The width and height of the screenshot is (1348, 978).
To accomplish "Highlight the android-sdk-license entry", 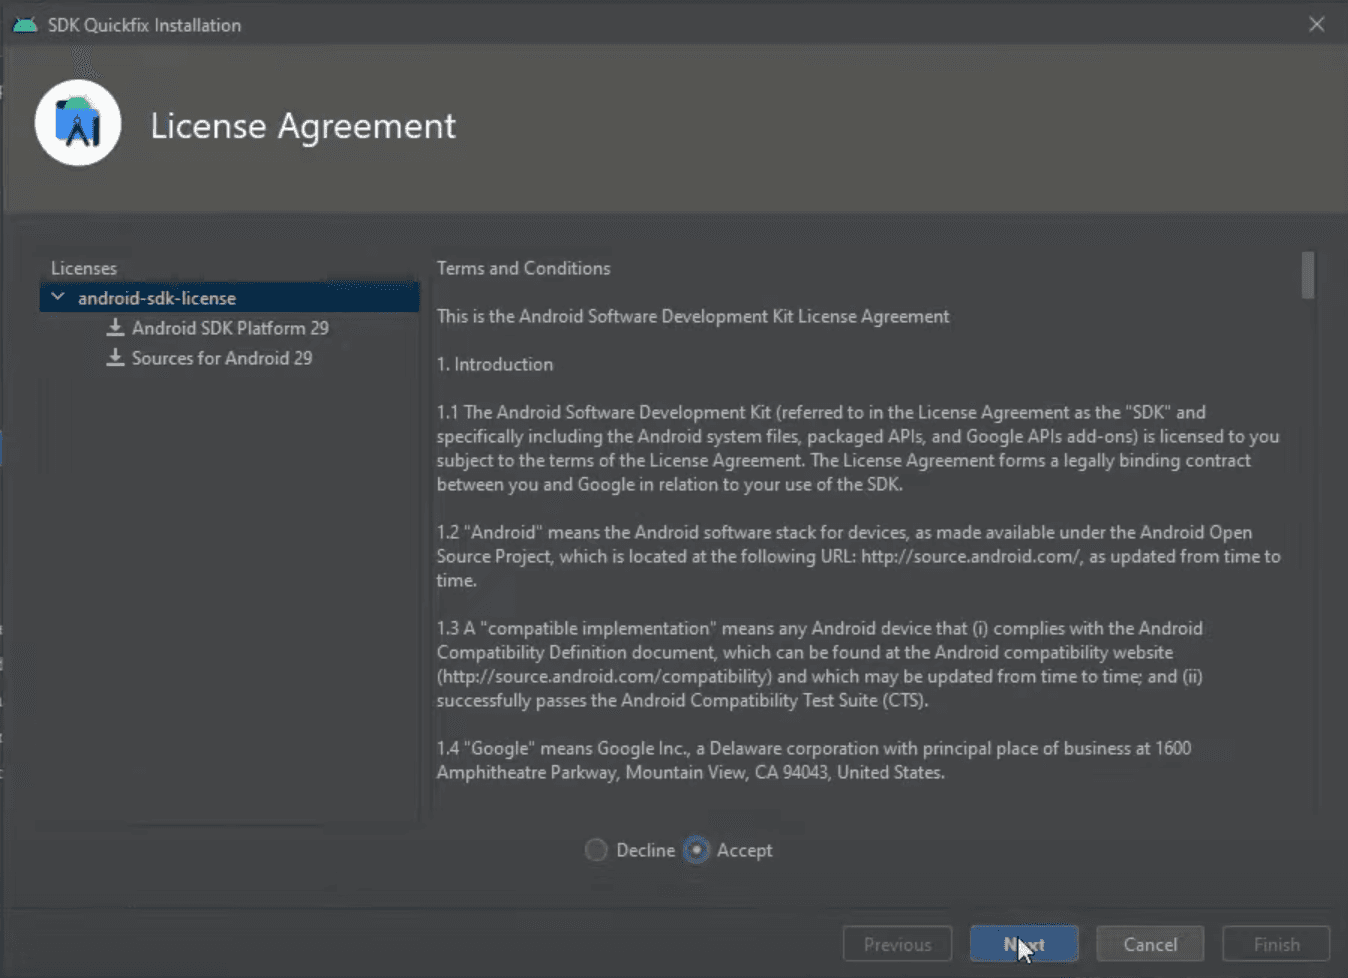I will click(x=156, y=297).
